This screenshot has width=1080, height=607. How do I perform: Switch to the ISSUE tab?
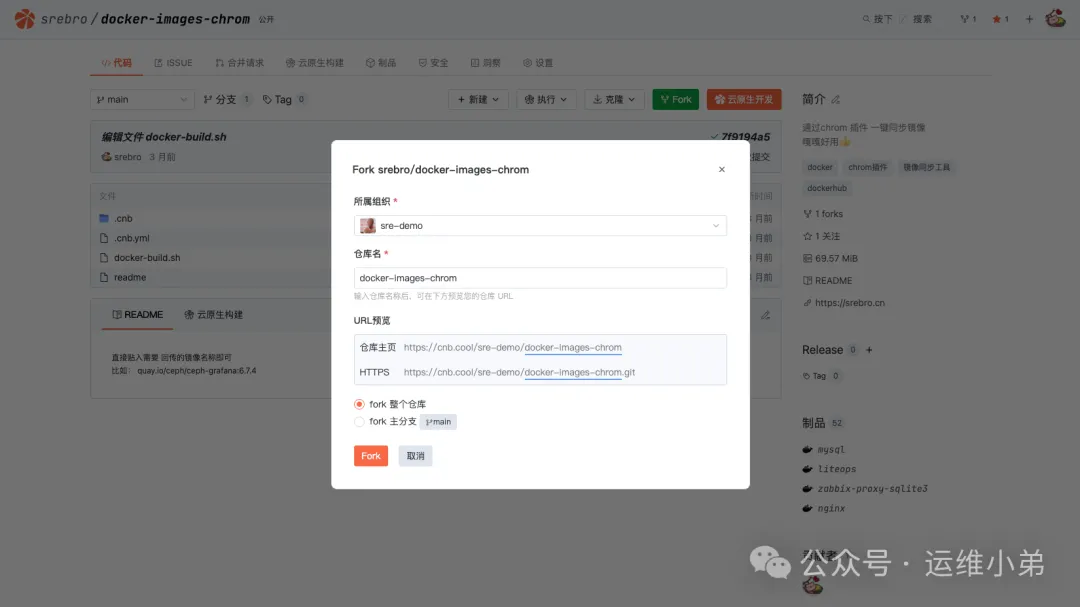173,63
